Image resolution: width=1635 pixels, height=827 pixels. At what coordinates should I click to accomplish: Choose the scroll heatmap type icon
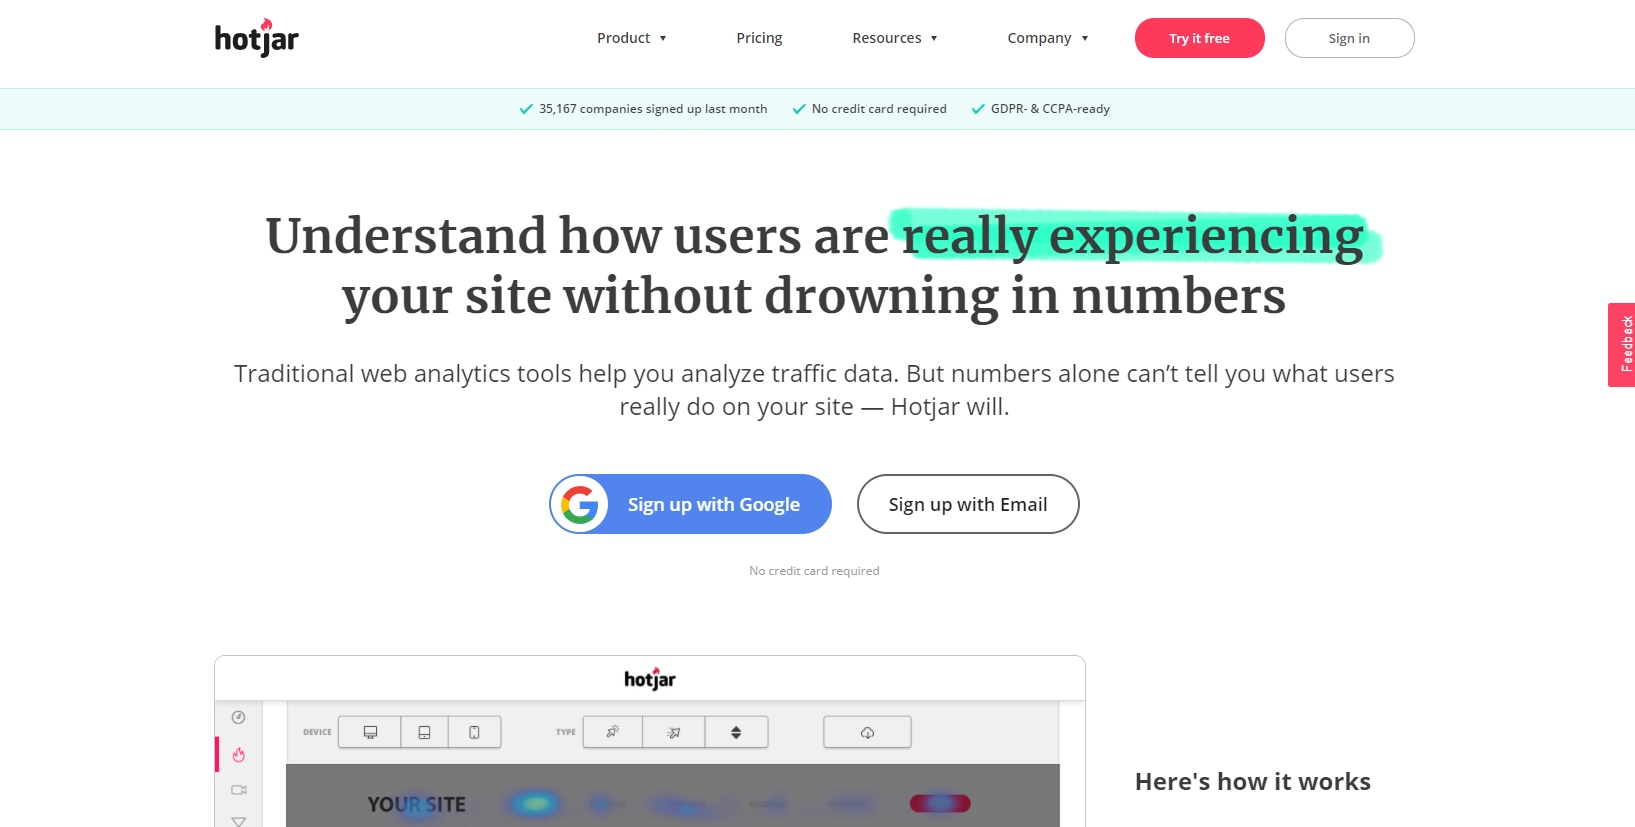736,732
